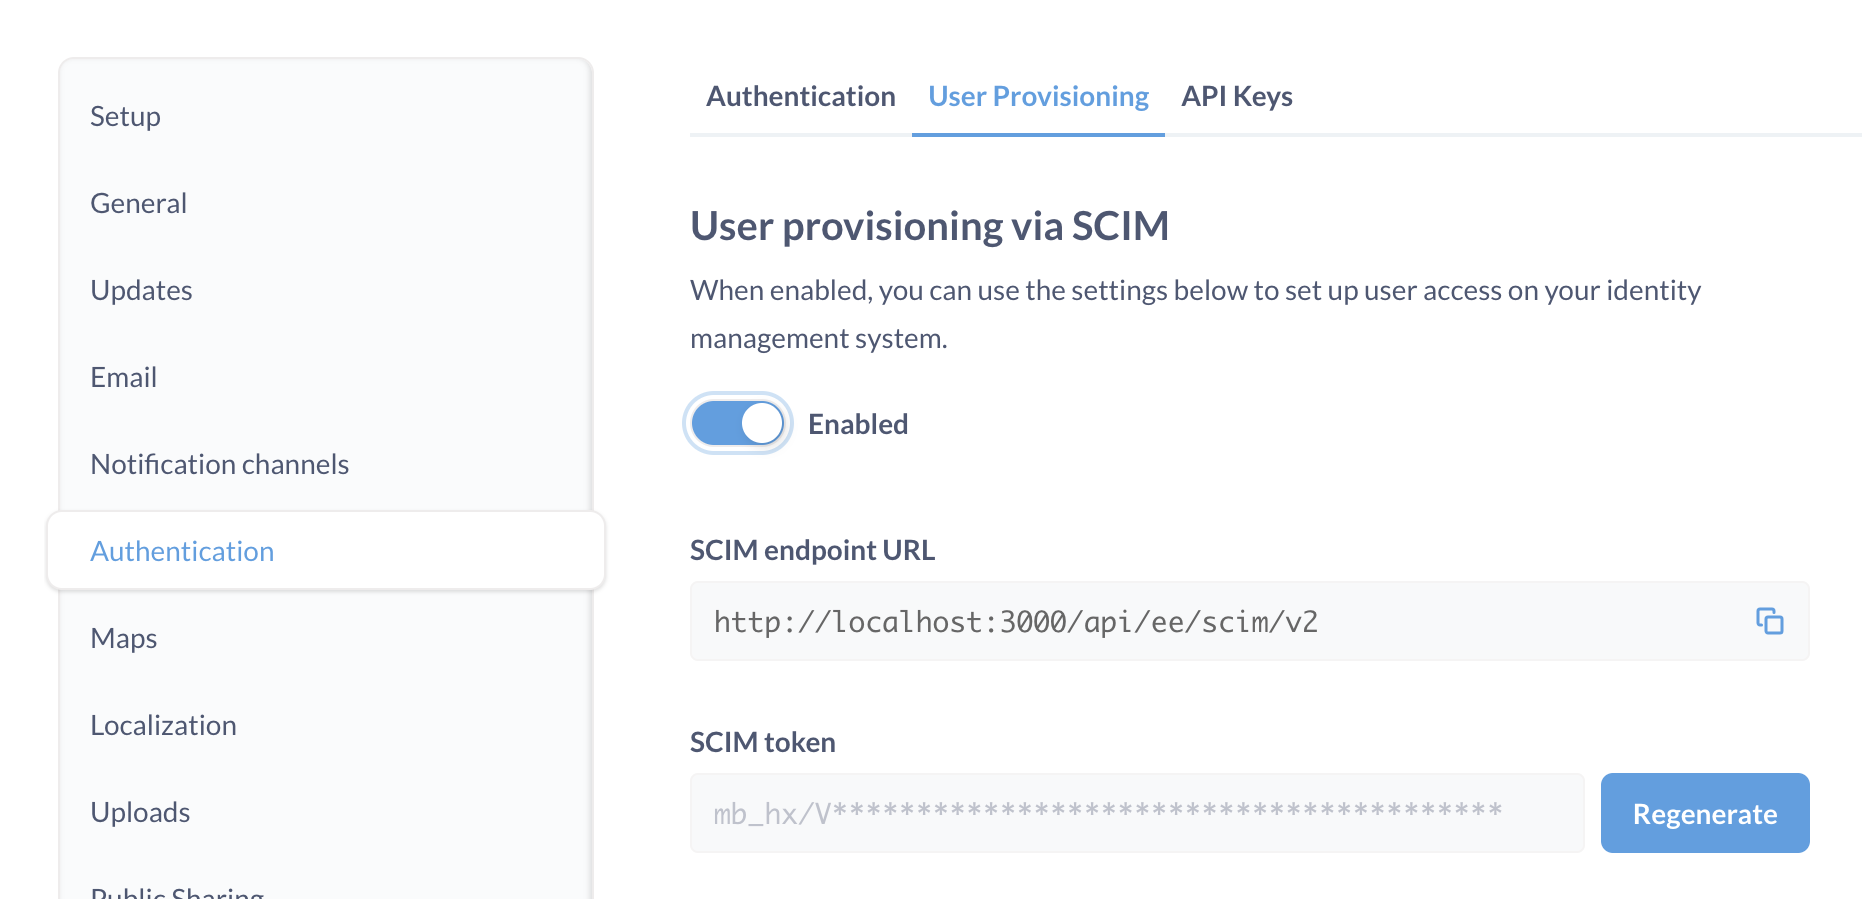Viewport: 1862px width, 899px height.
Task: Open the Uploads settings page
Action: (140, 813)
